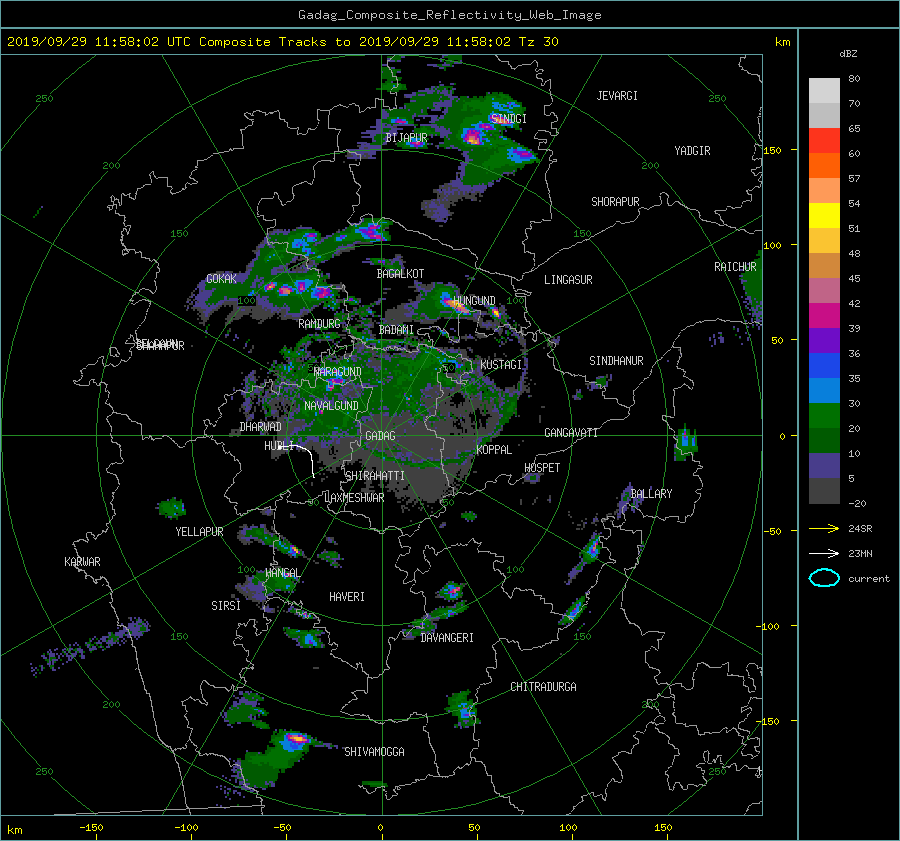Click the Gadag_Composite_Reflectivity_Web_Image title

(450, 15)
